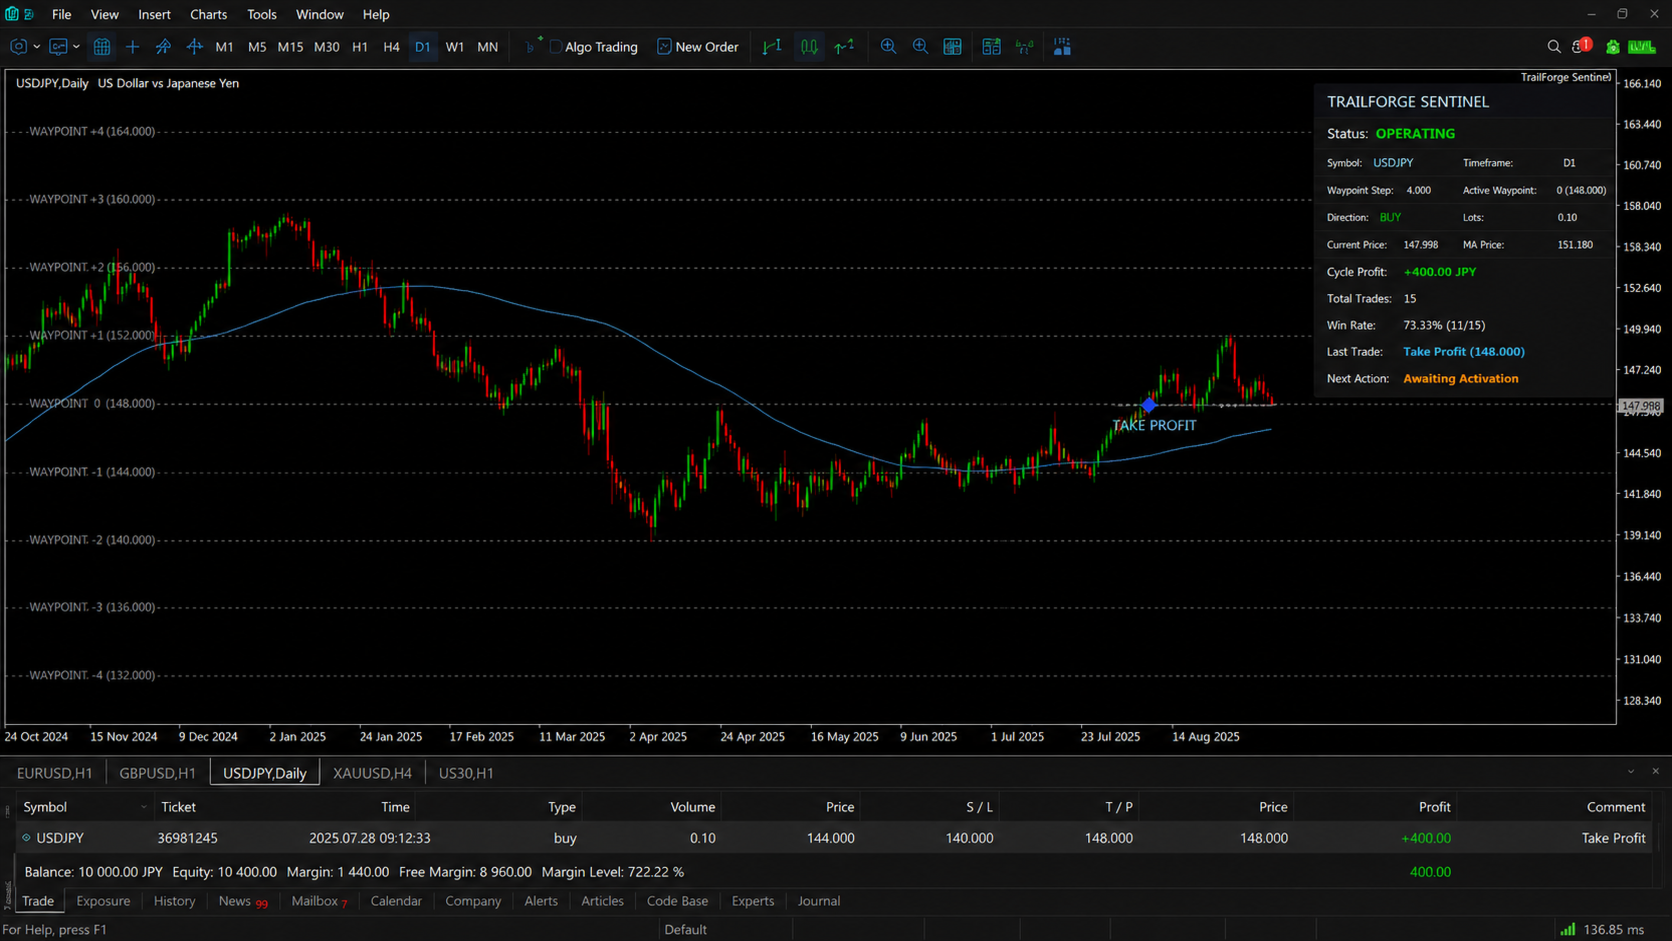Open the Calendar tab
This screenshot has height=941, width=1672.
tap(396, 901)
